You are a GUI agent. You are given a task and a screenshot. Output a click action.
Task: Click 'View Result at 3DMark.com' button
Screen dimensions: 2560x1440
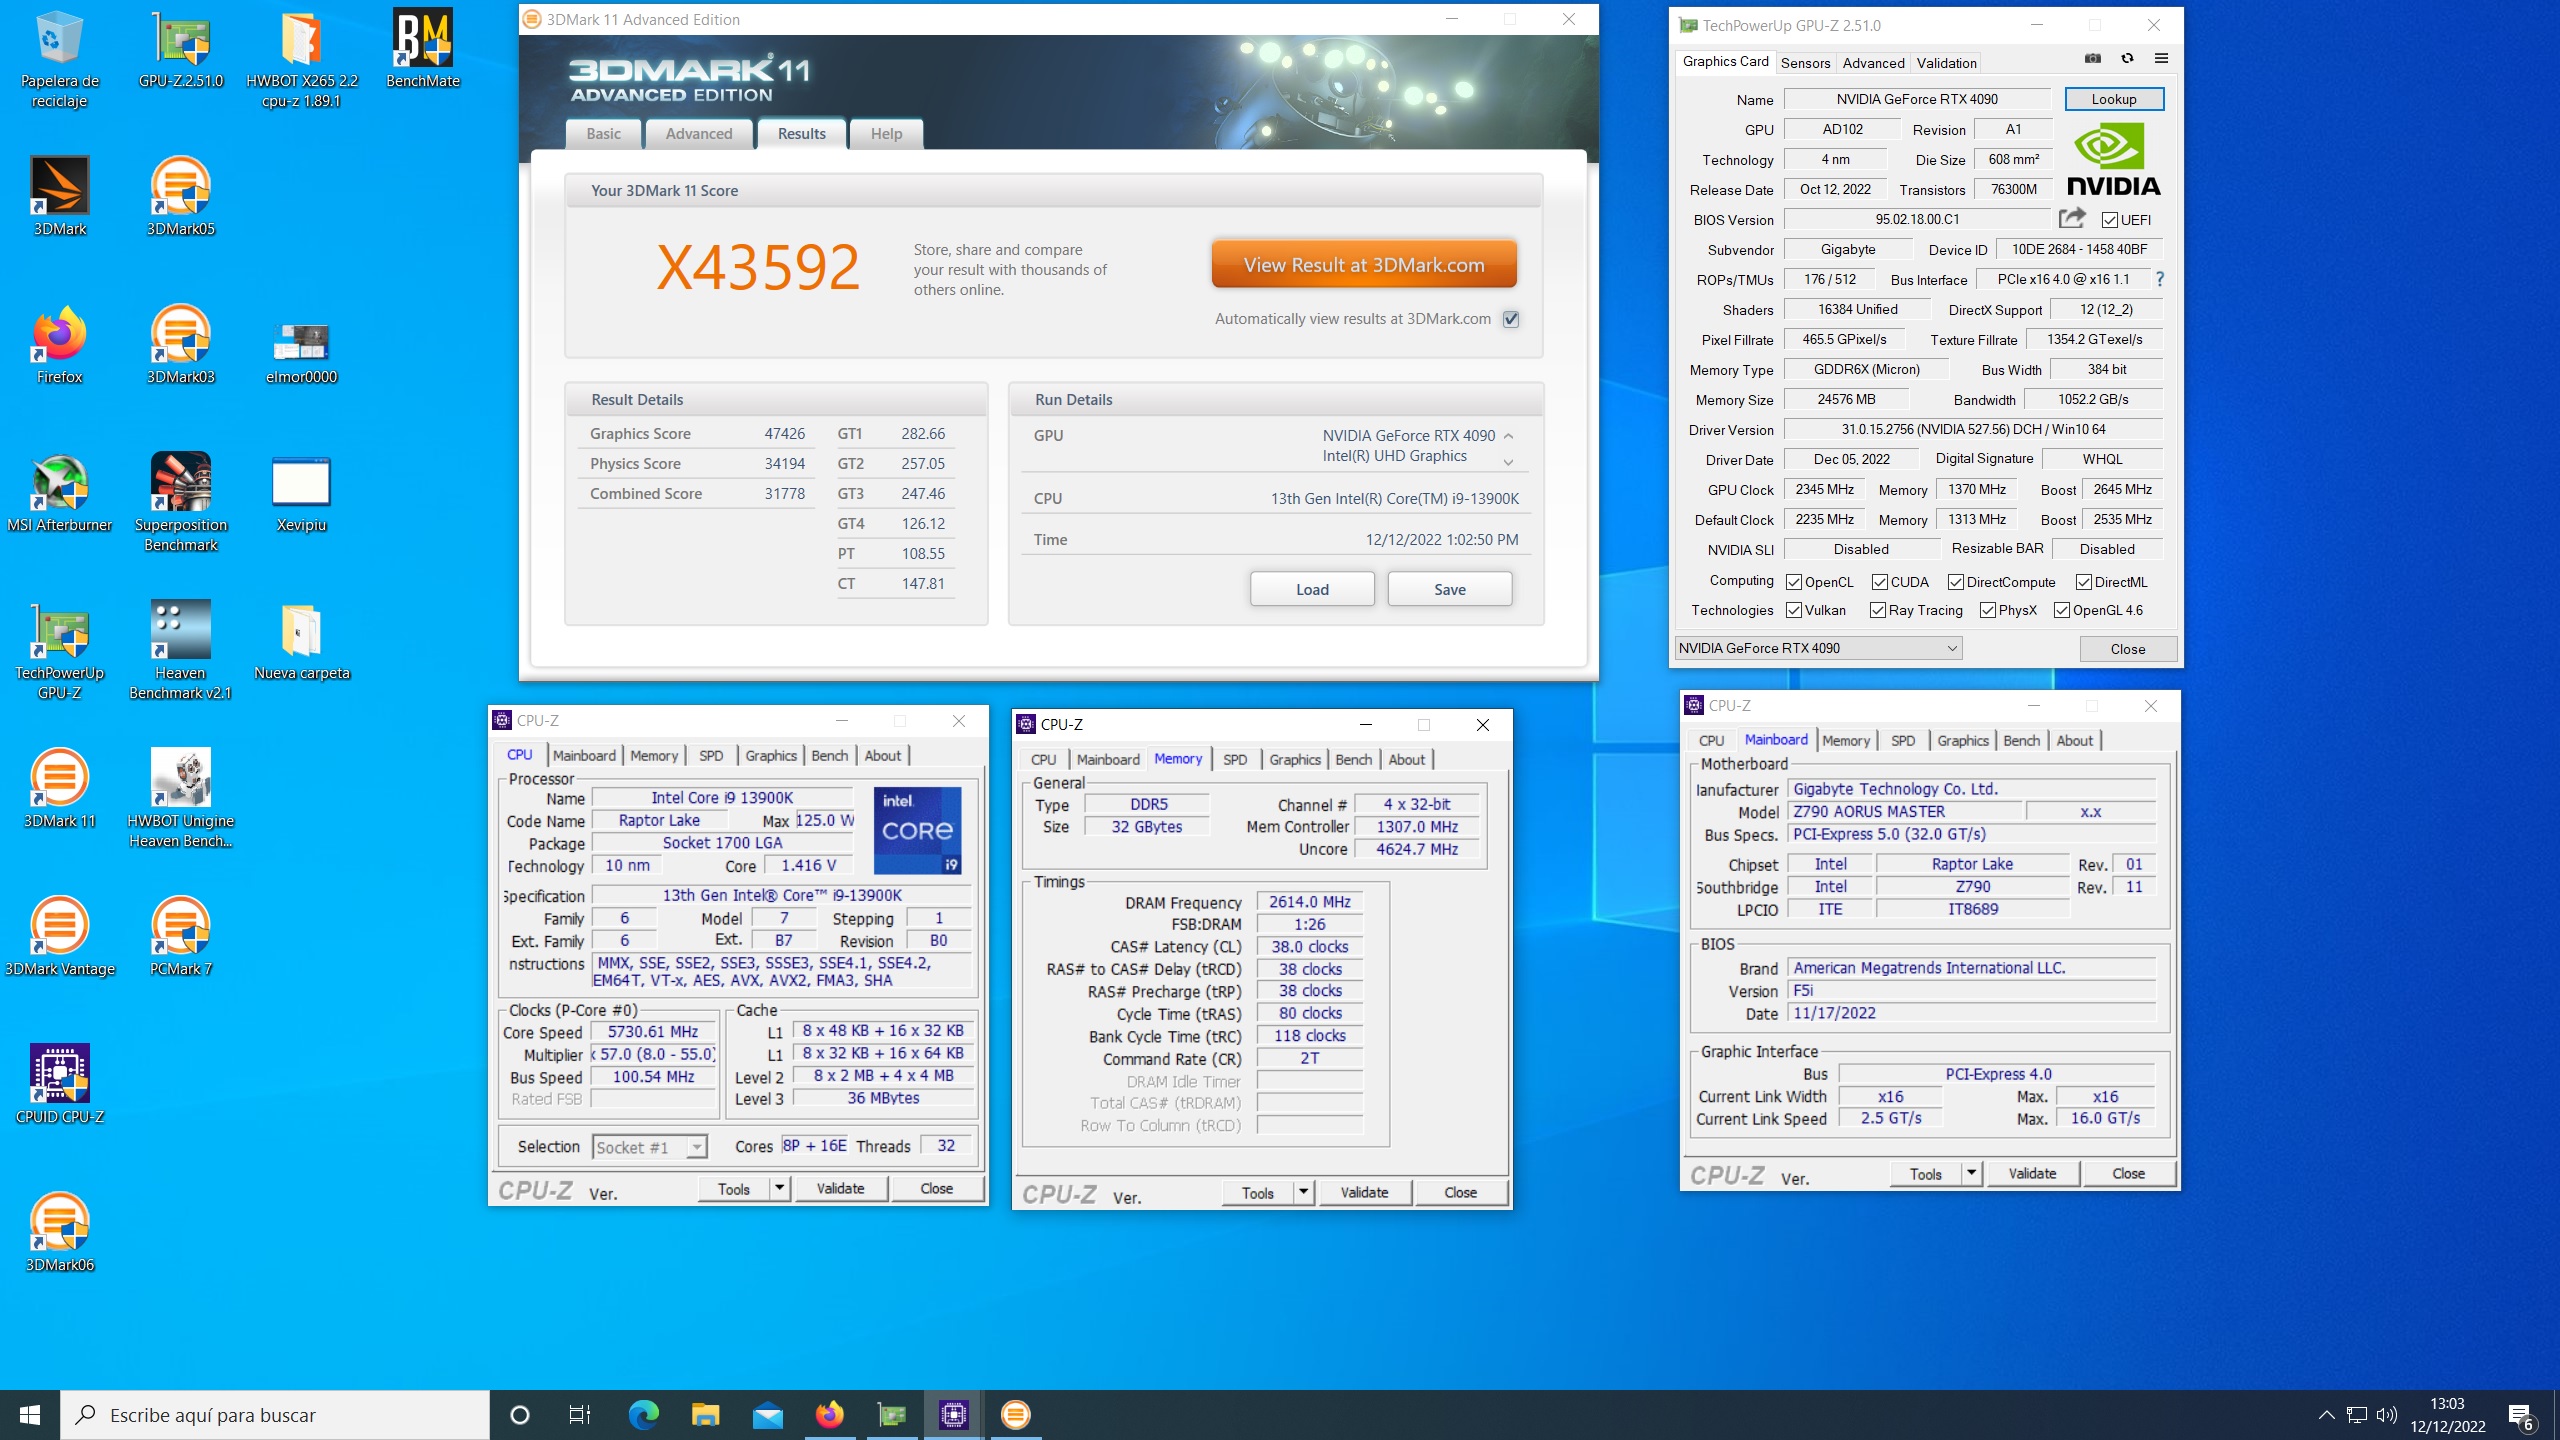coord(1364,265)
